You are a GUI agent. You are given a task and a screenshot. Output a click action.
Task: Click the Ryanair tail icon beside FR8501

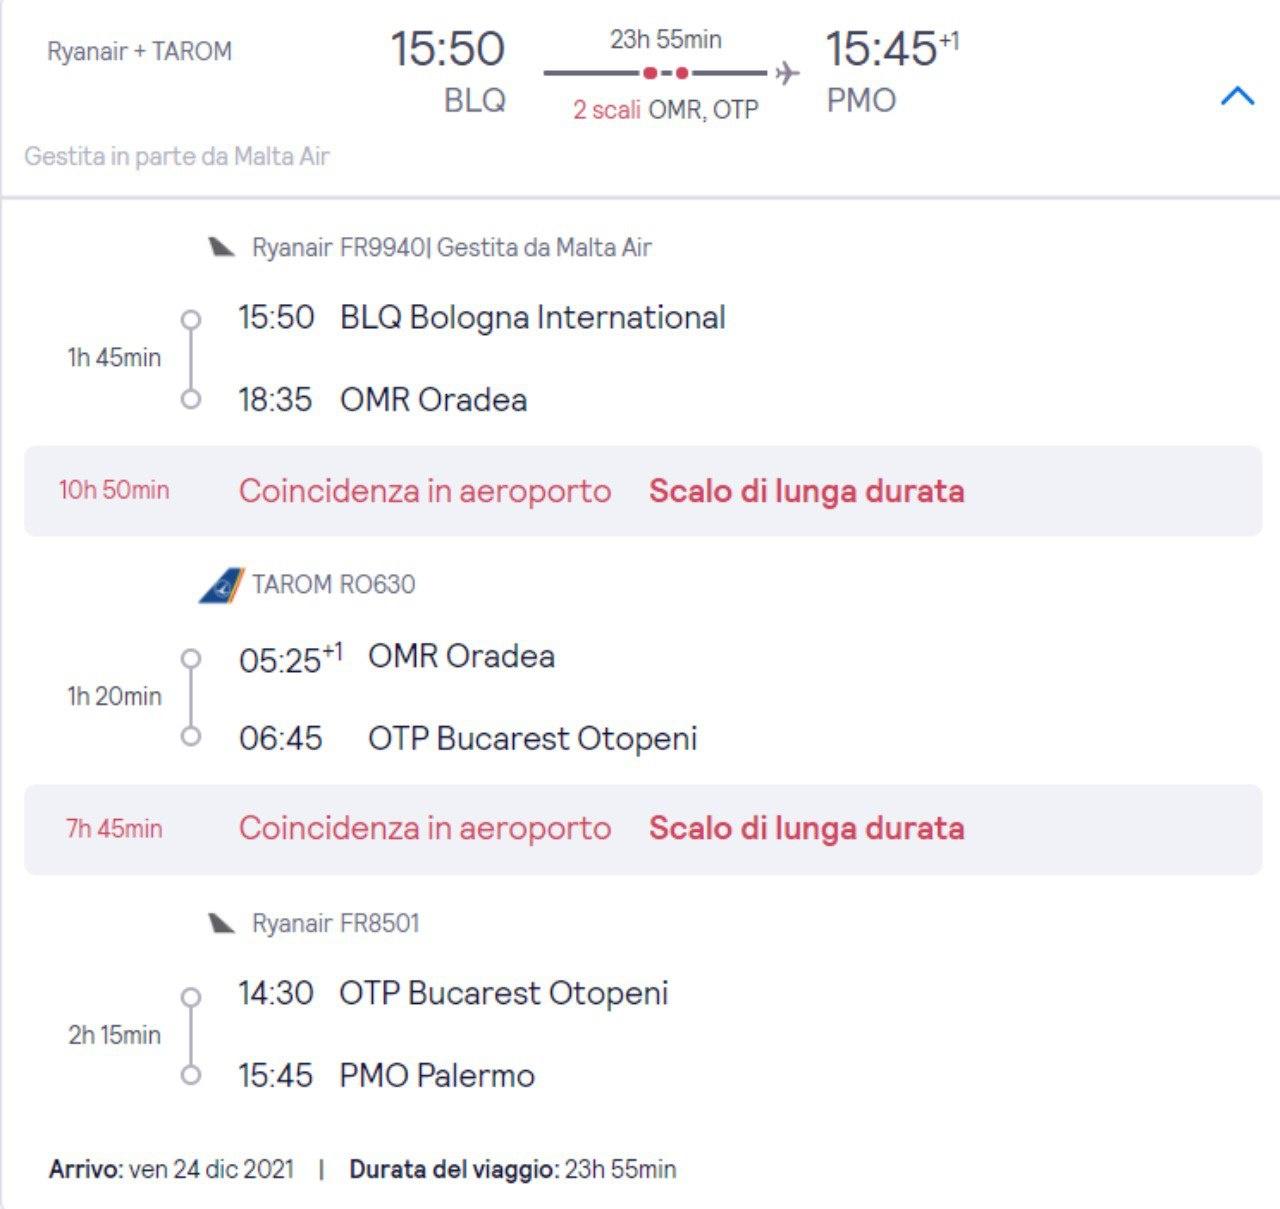point(221,923)
